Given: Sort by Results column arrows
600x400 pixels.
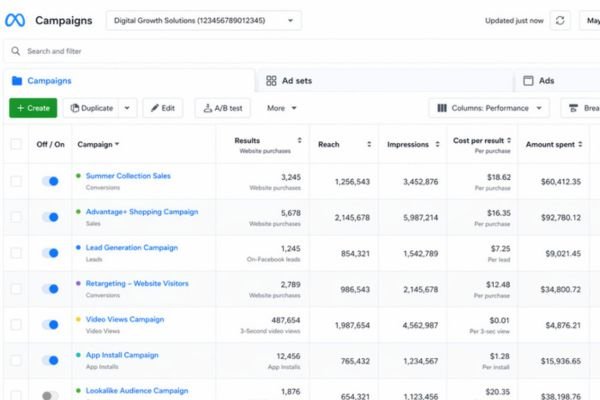Looking at the screenshot, I should (300, 140).
